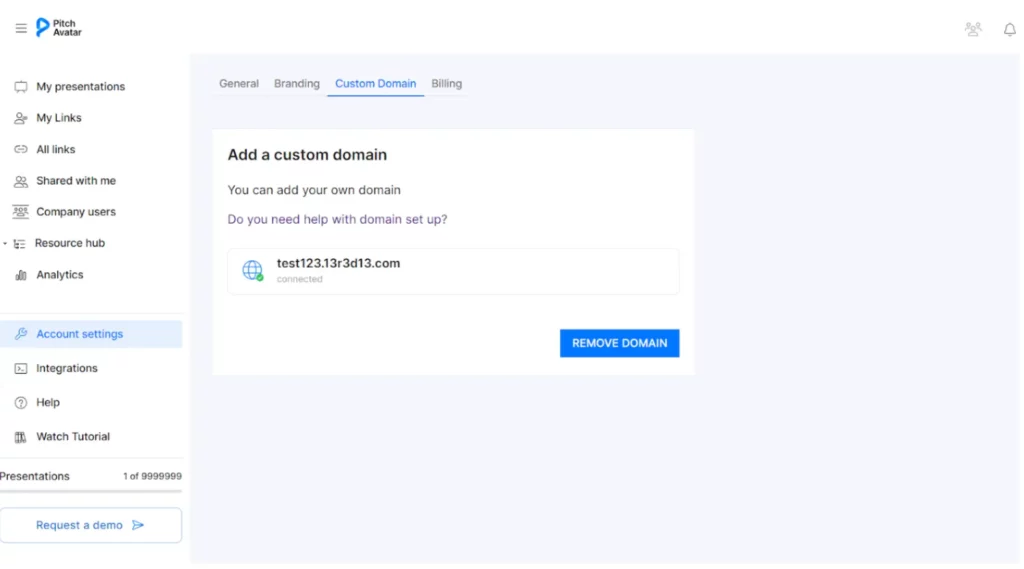The height and width of the screenshot is (569, 1024).
Task: Click the Help question mark icon
Action: (x=21, y=402)
